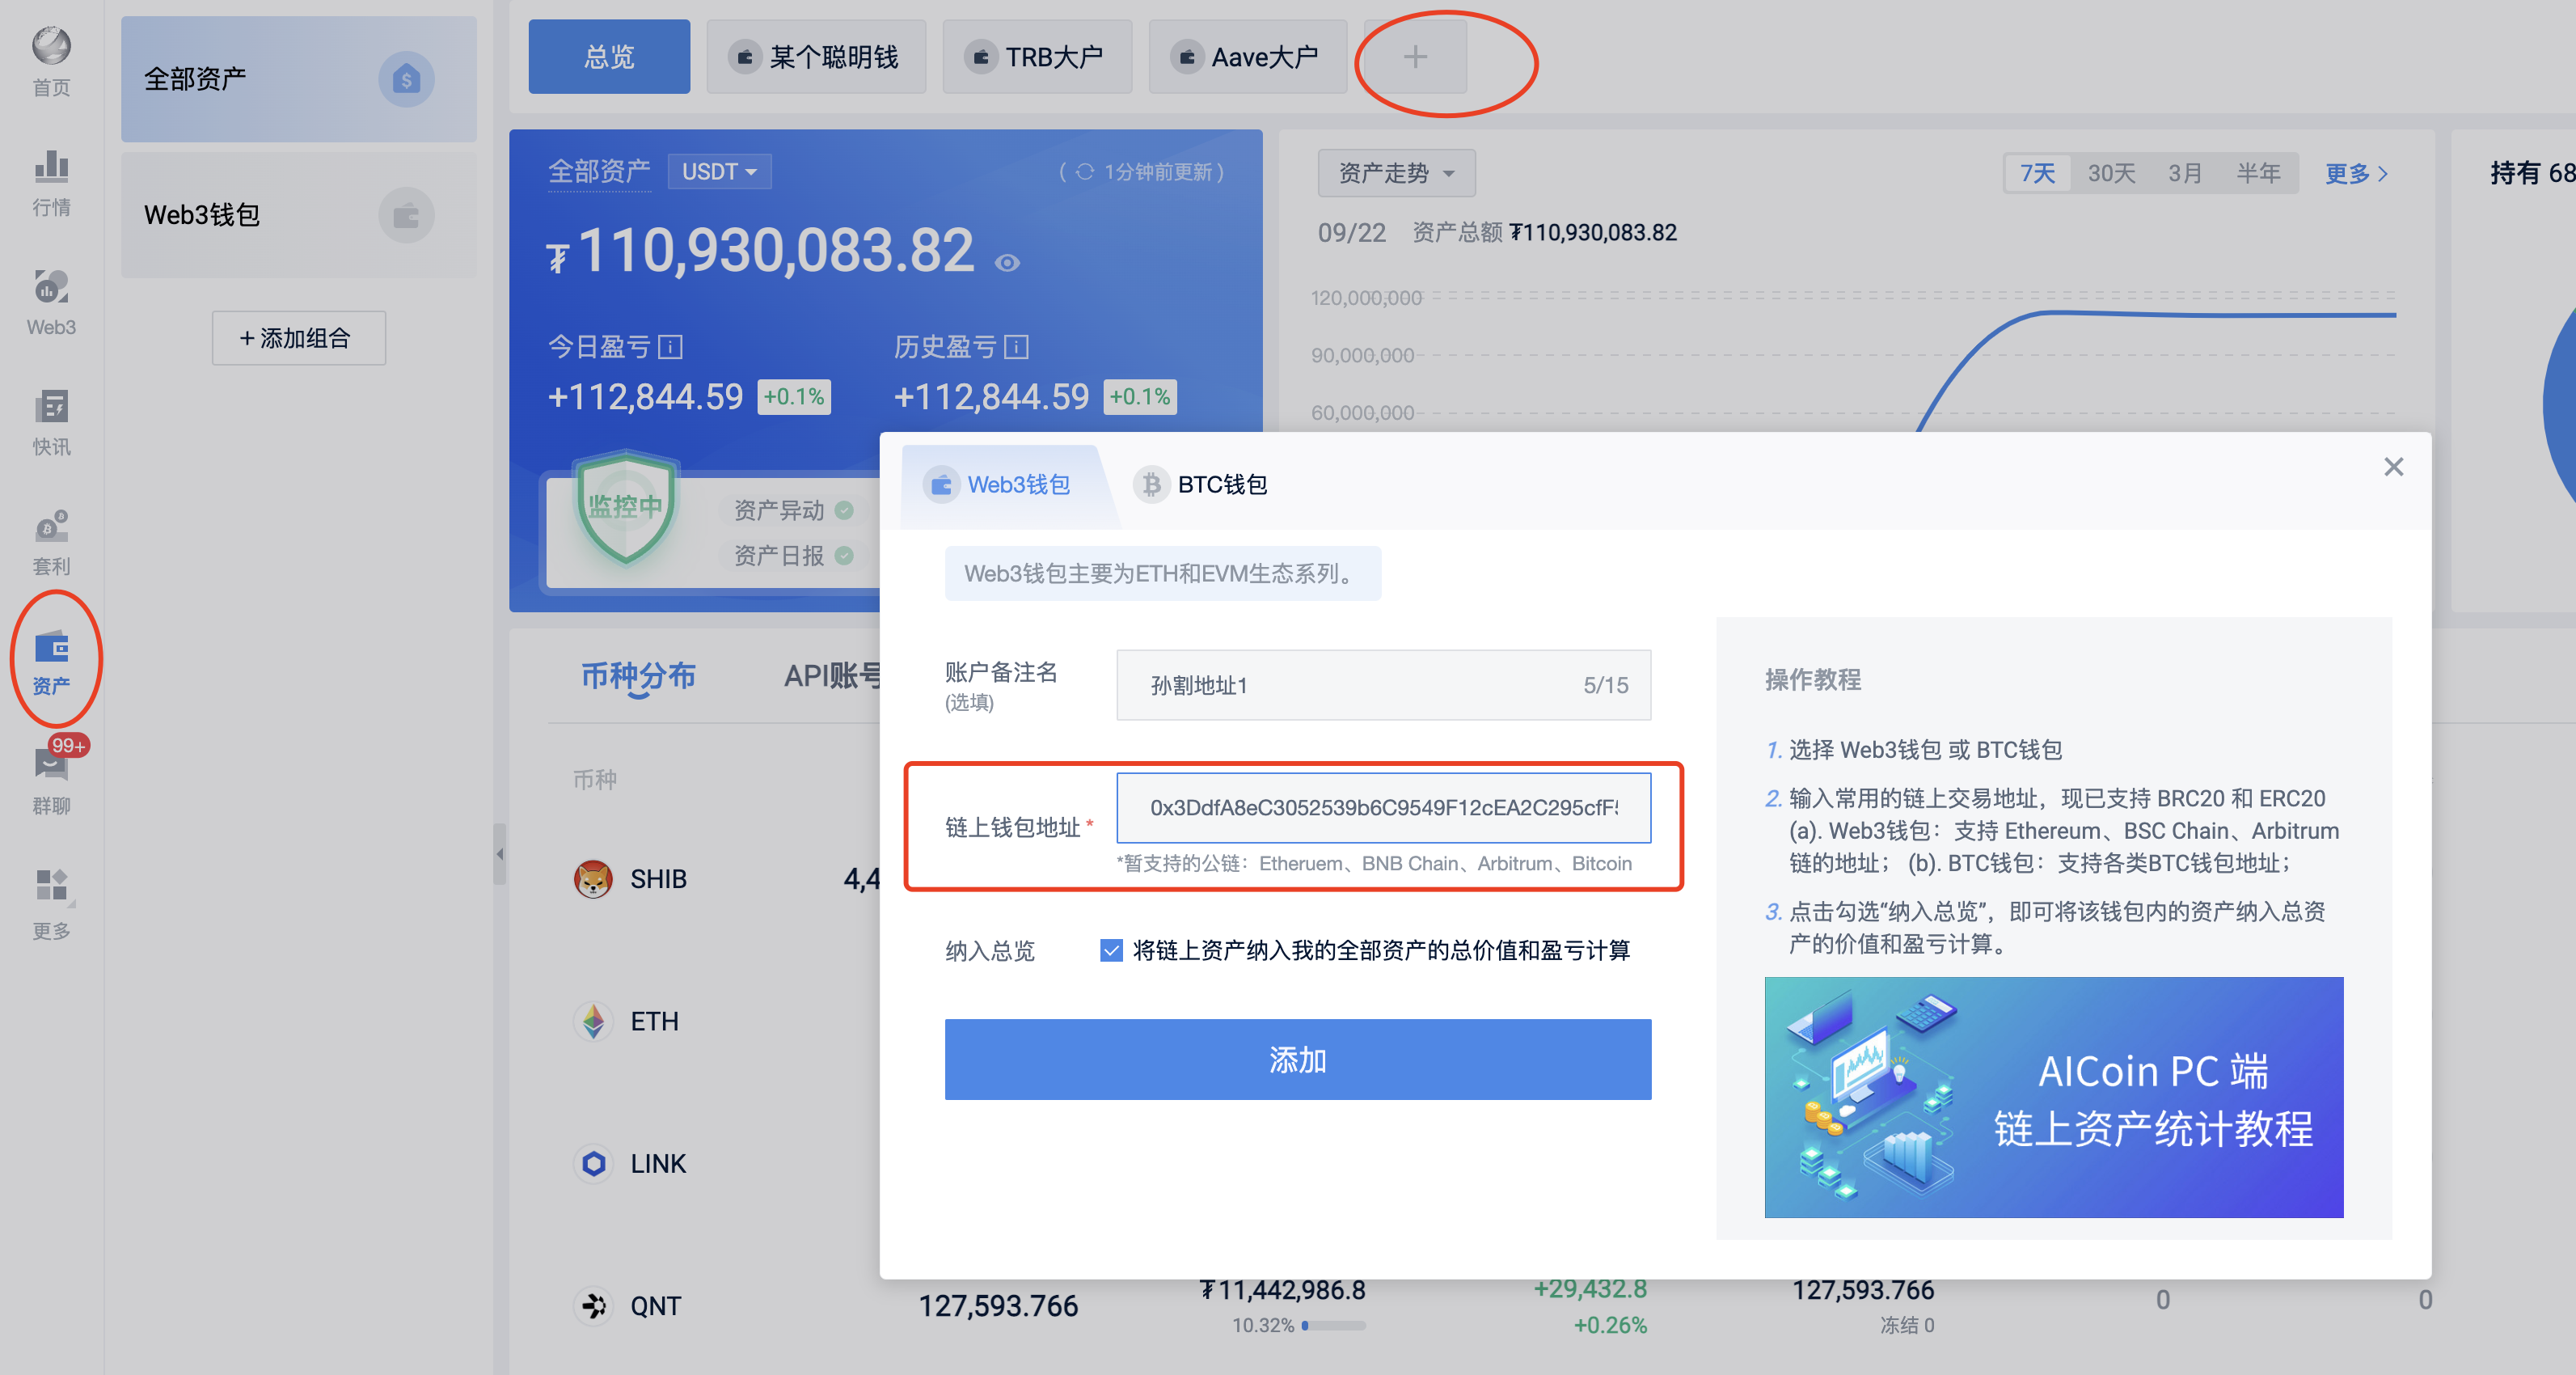2576x1375 pixels.
Task: Select 半年 chart range
Action: point(2258,173)
